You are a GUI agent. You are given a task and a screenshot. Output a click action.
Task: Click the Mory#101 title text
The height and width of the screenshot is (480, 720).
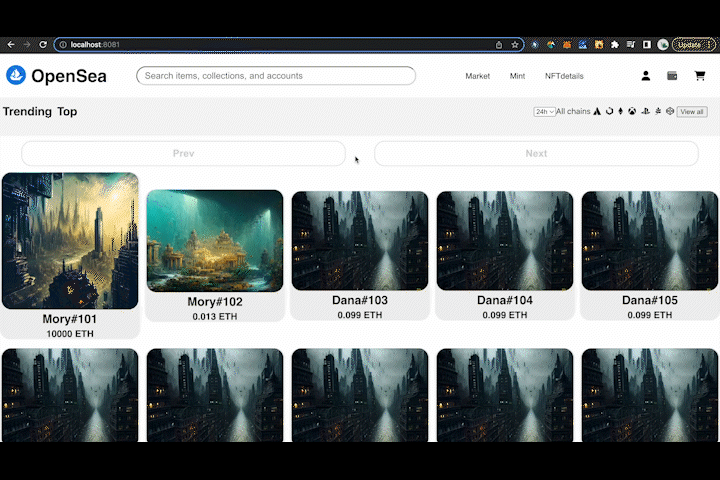[69, 319]
